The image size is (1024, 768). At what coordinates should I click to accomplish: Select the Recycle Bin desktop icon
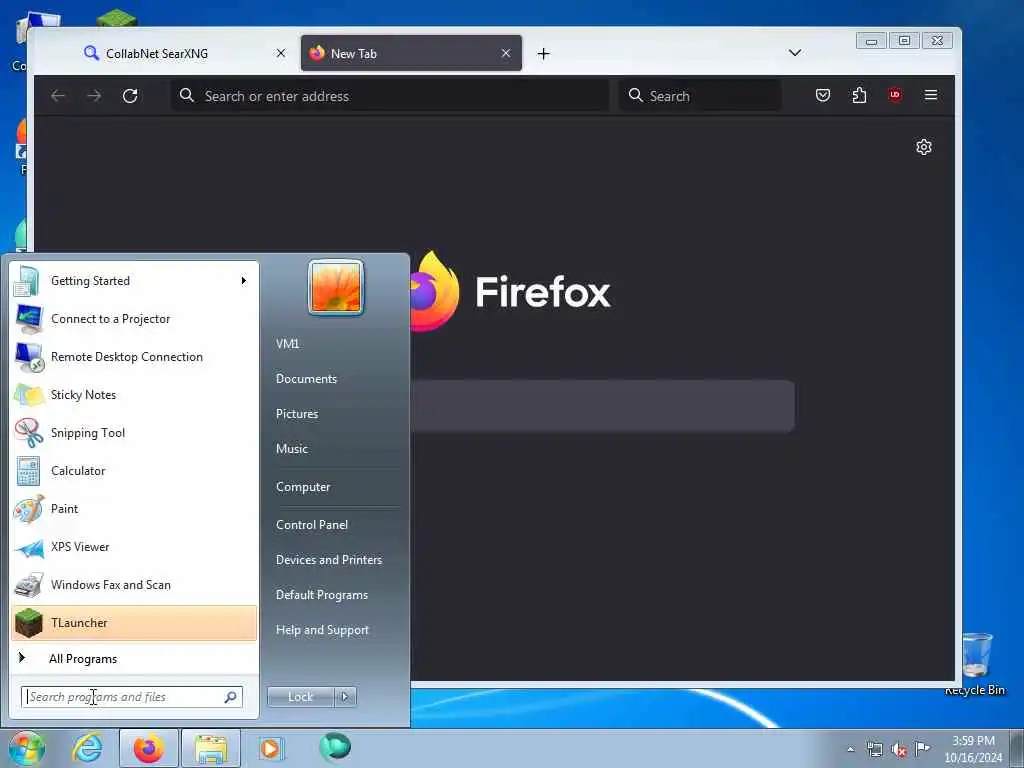click(975, 664)
